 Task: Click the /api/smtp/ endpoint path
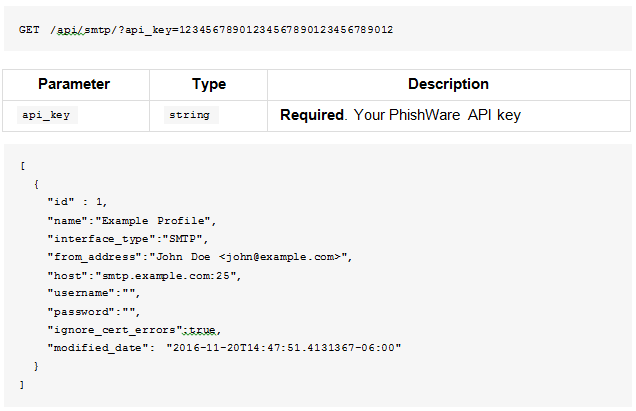coord(84,30)
